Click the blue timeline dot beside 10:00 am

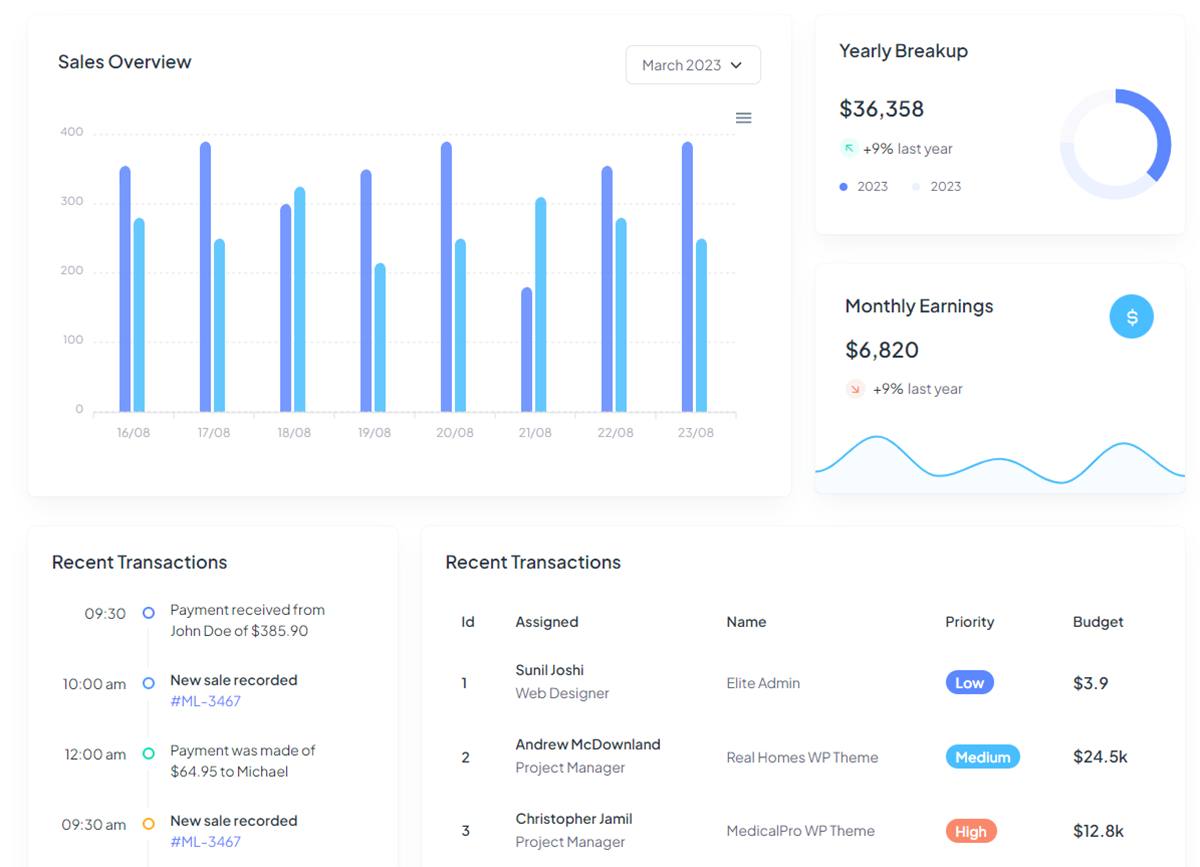pos(148,683)
